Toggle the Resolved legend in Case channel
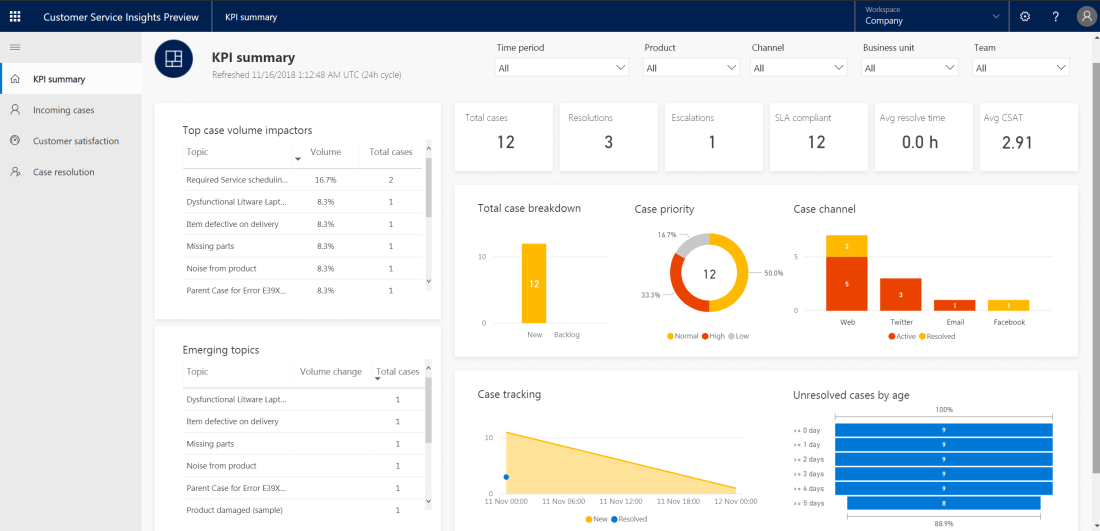The width and height of the screenshot is (1100, 531). pyautogui.click(x=938, y=336)
